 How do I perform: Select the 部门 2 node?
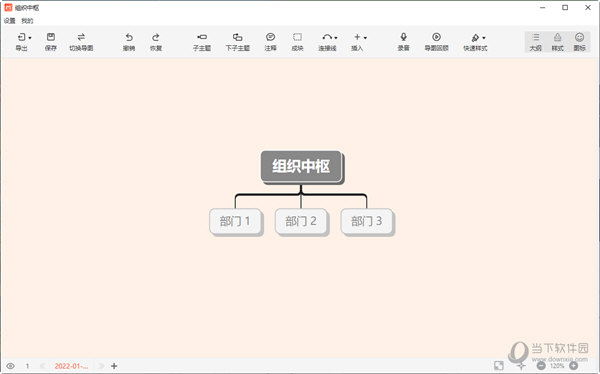point(301,221)
